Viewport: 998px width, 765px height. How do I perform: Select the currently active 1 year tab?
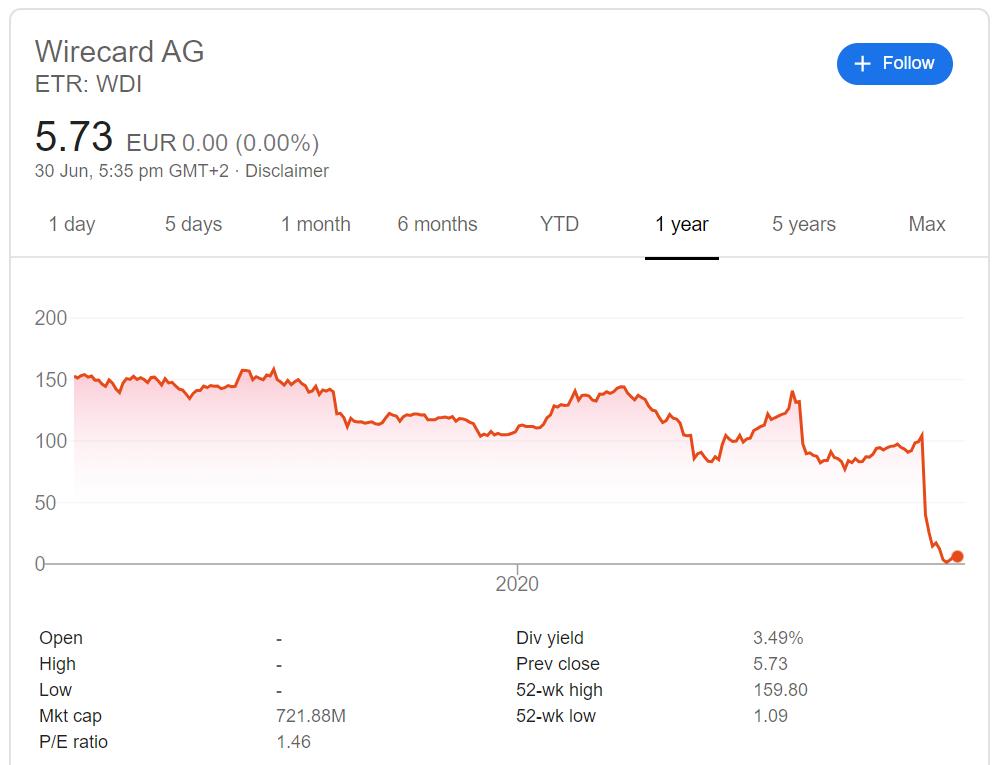(682, 224)
